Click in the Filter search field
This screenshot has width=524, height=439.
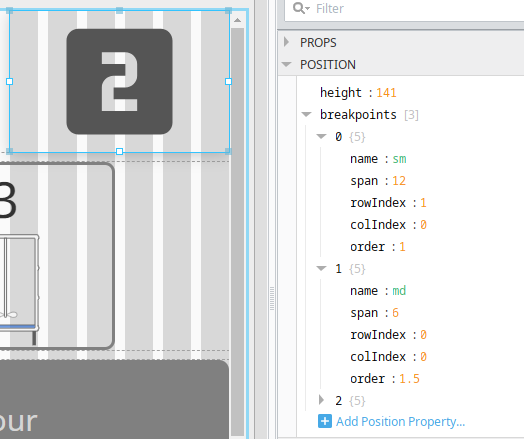coord(418,9)
